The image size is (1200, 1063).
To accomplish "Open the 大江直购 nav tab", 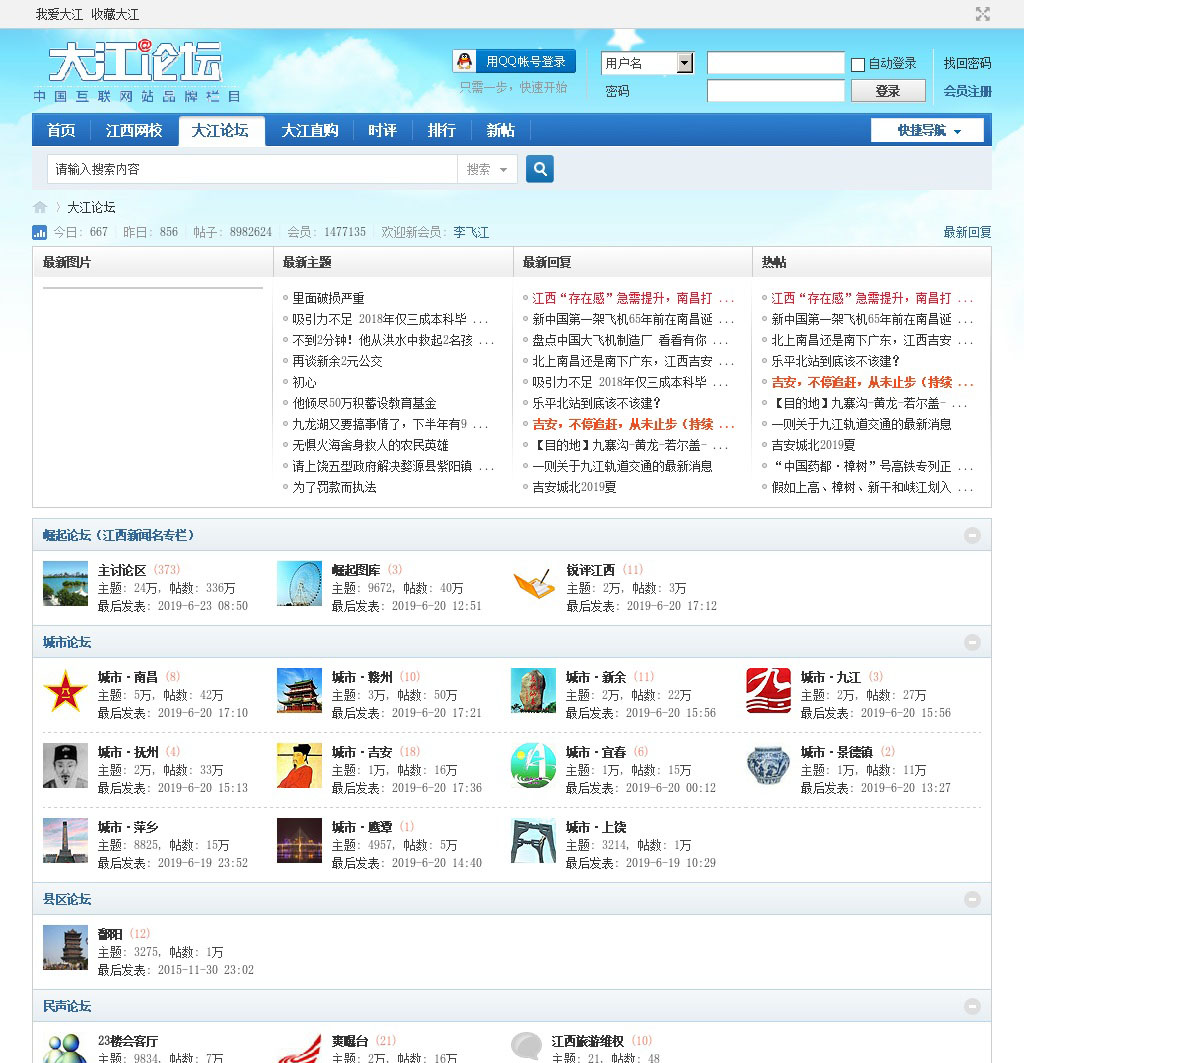I will point(309,130).
